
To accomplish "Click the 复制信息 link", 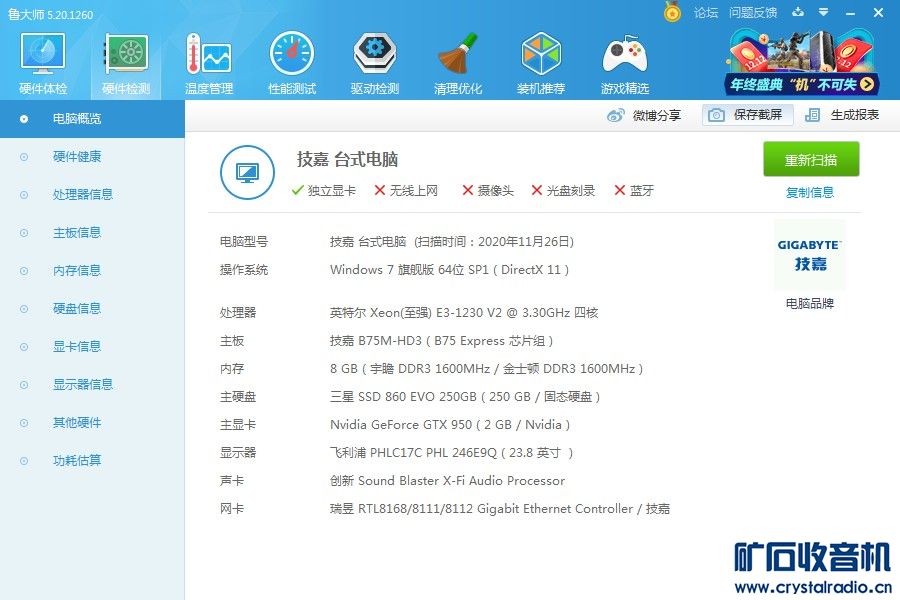I will click(810, 193).
